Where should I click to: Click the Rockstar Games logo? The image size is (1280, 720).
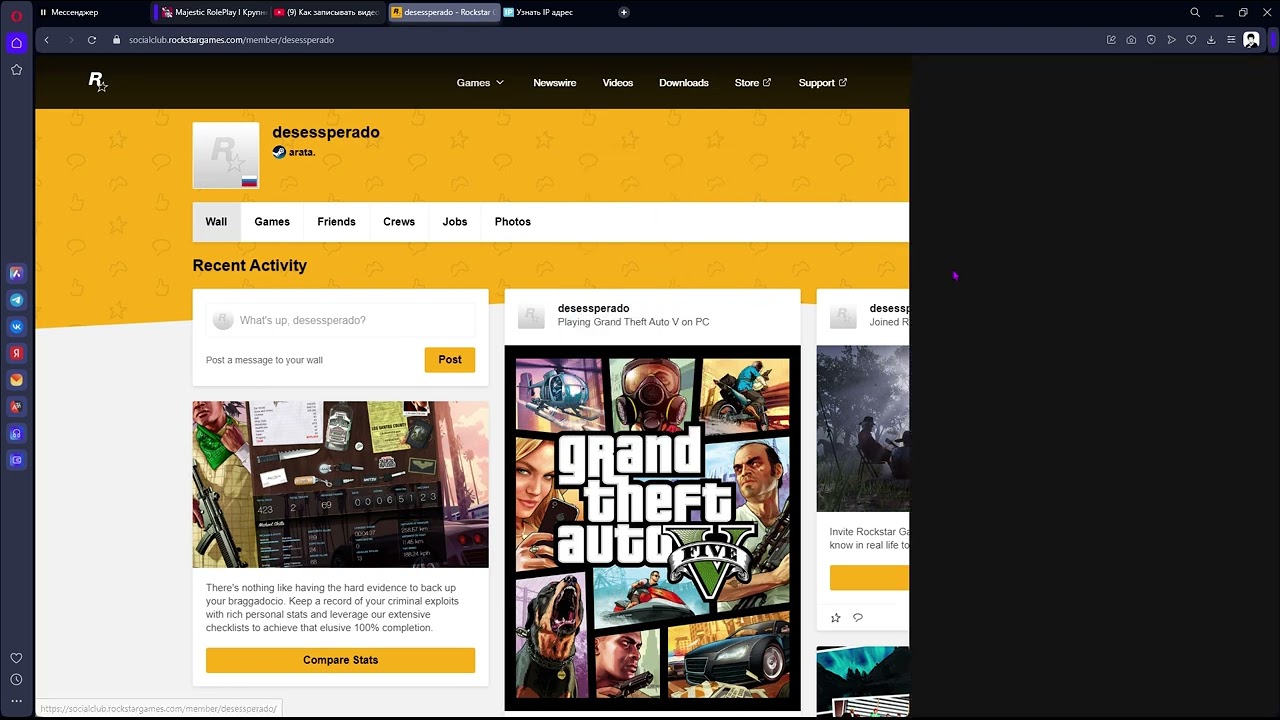pos(97,82)
